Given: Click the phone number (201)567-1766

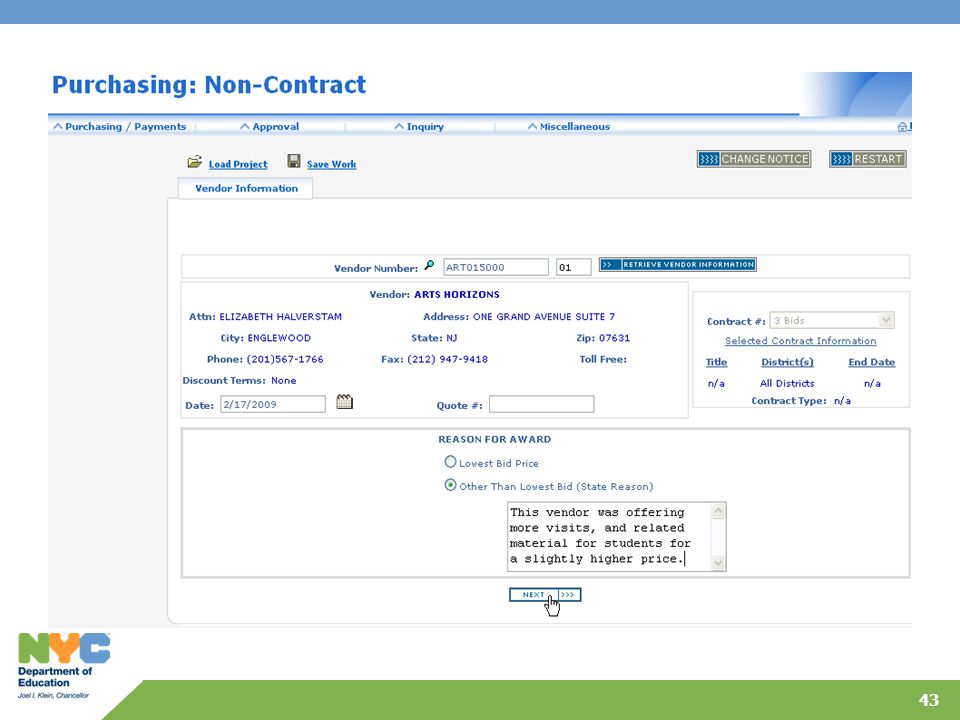Looking at the screenshot, I should tap(285, 359).
